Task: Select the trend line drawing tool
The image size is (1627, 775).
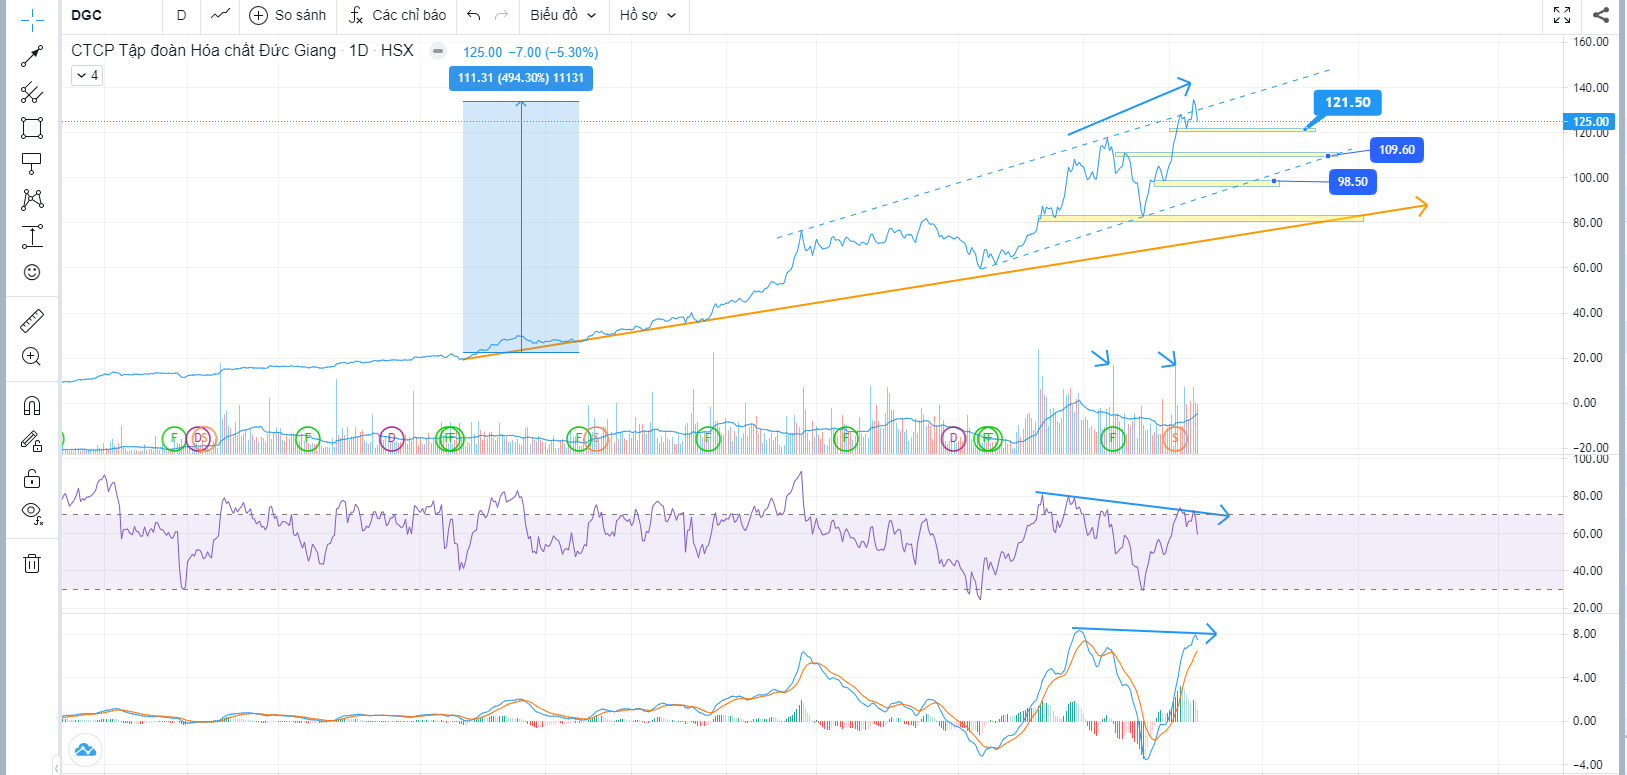Action: [x=32, y=56]
